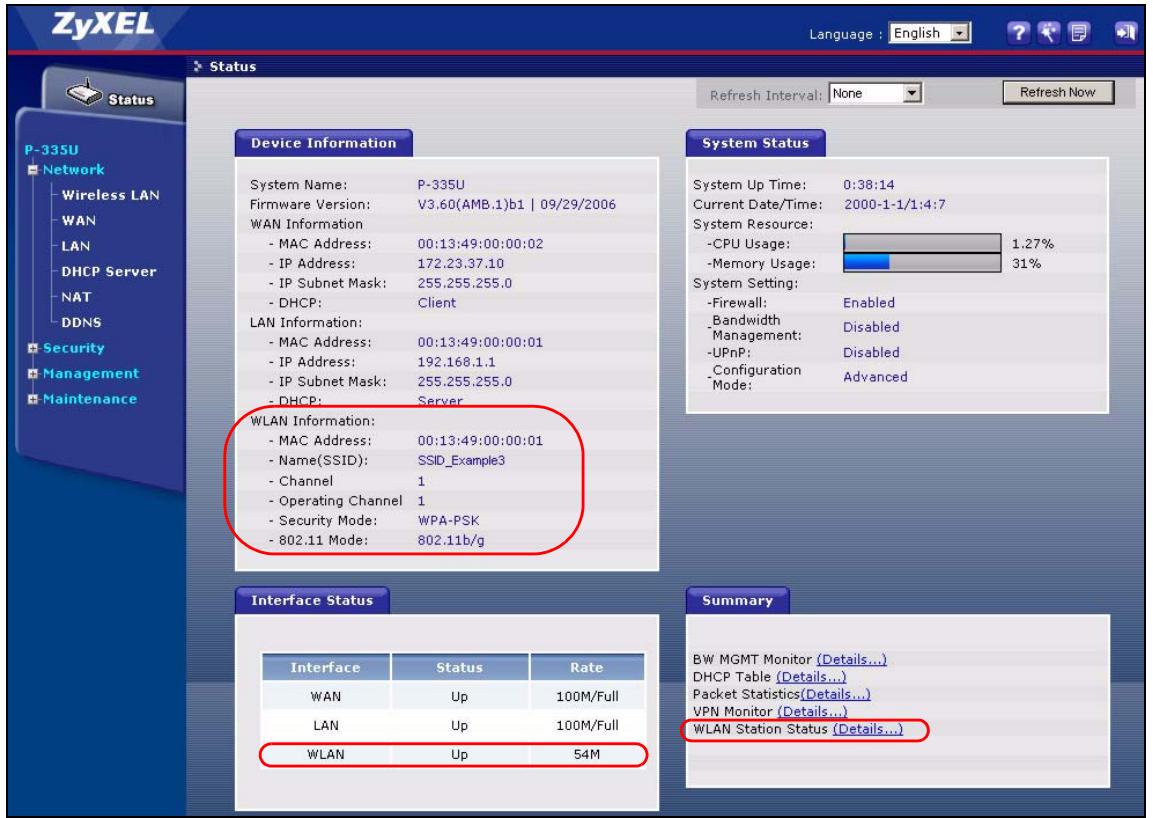Click the Interface column header

tap(326, 667)
